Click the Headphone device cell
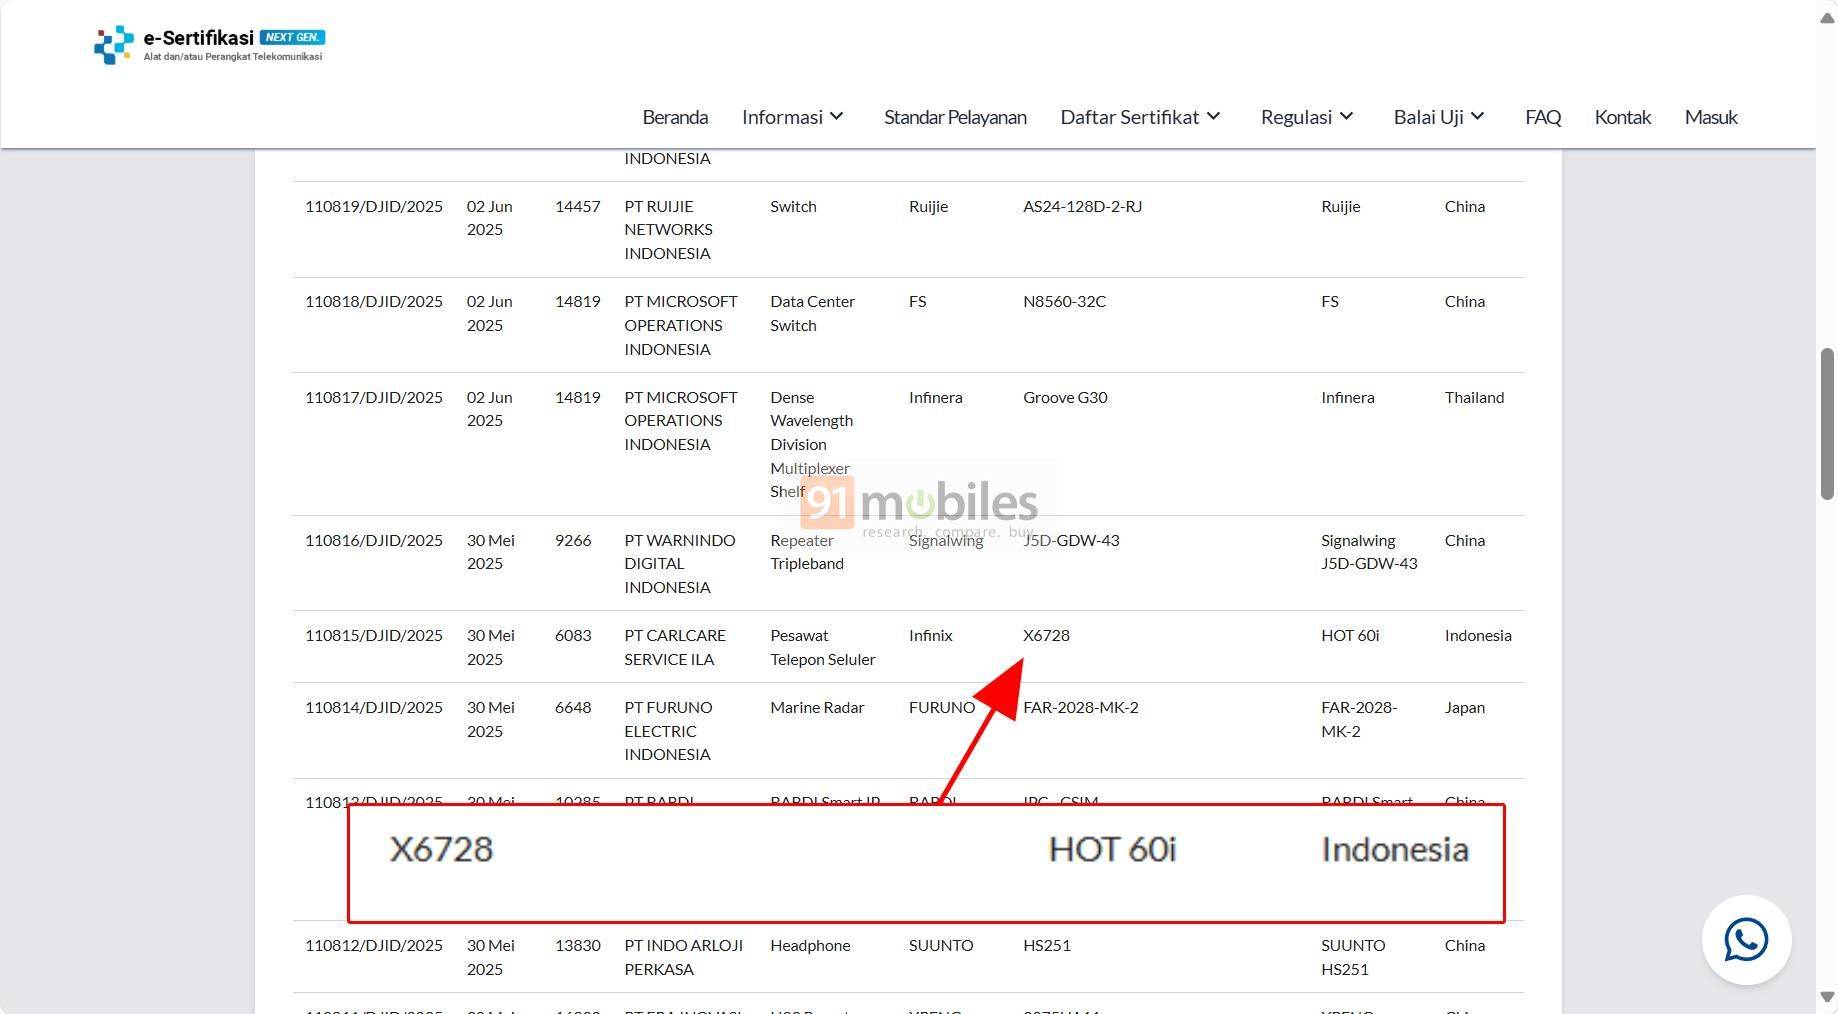 pos(810,945)
